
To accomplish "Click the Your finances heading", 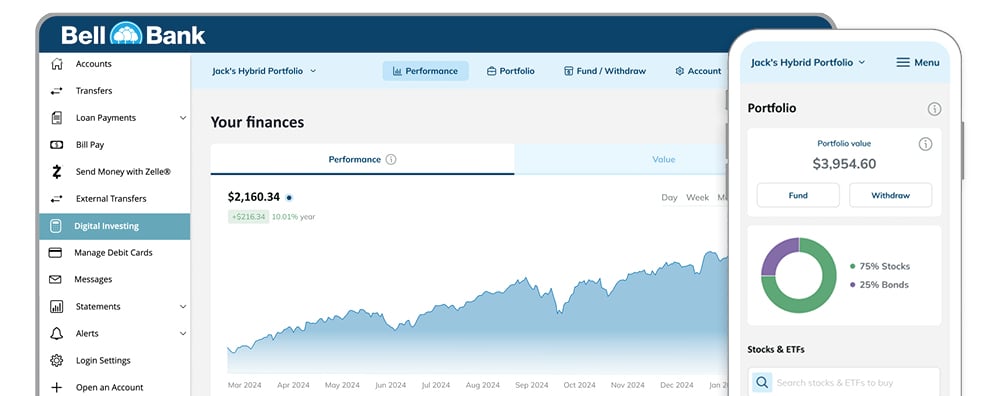I will [x=257, y=122].
